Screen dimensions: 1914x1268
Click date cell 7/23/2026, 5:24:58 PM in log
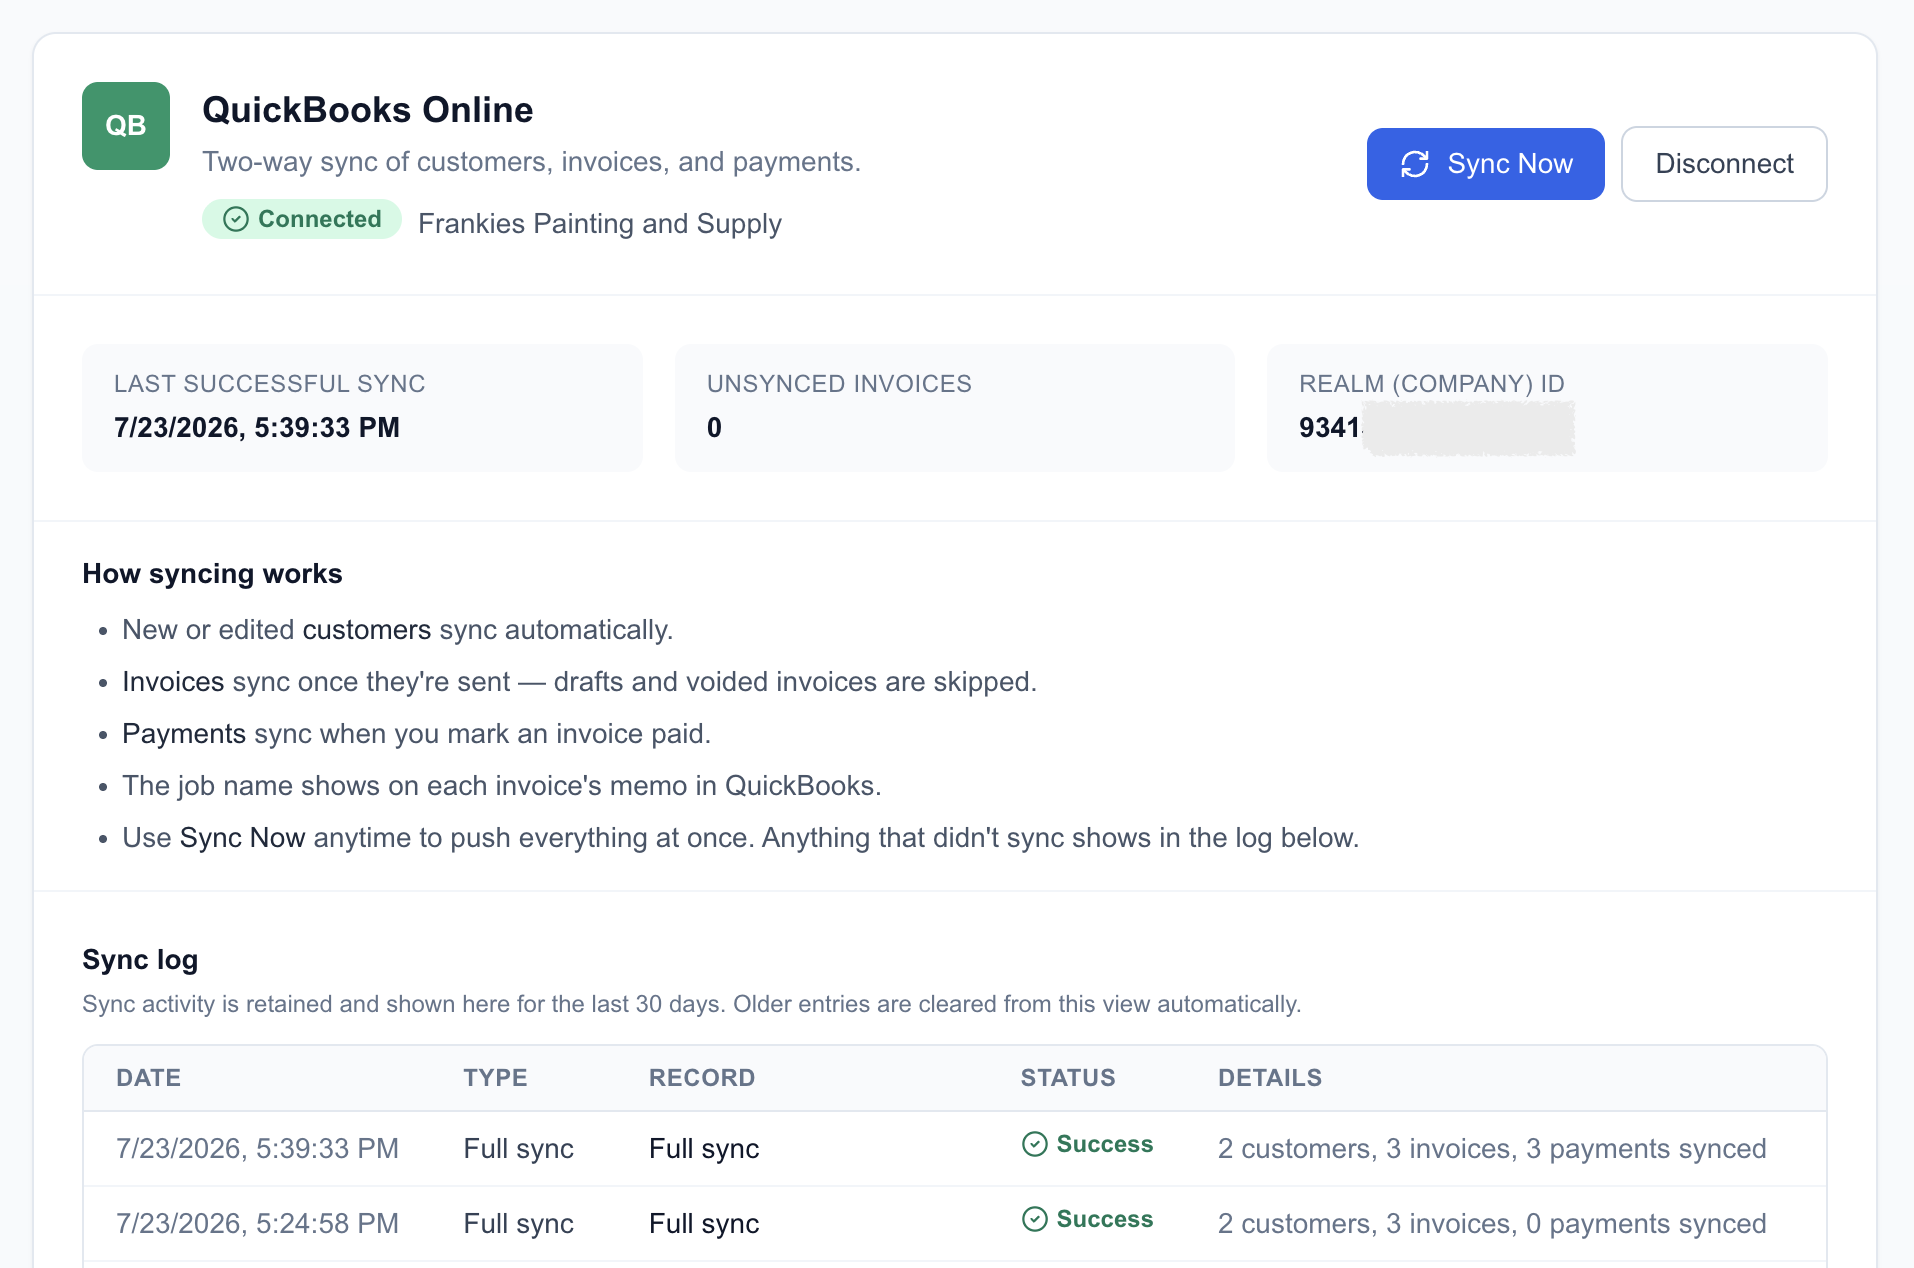[257, 1224]
